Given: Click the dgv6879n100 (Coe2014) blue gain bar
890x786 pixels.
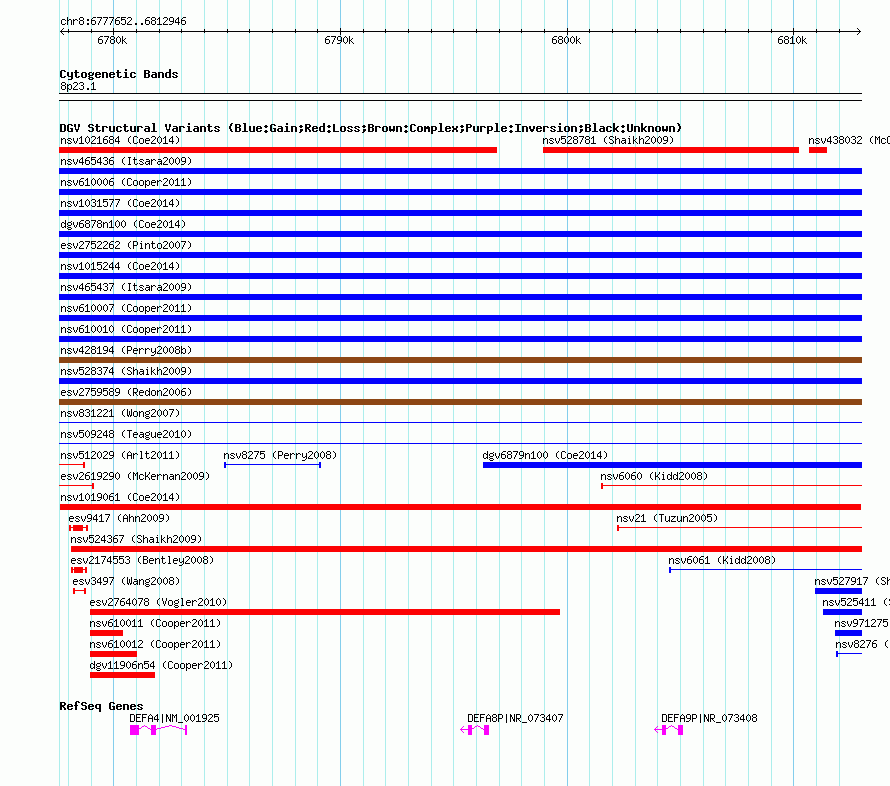Looking at the screenshot, I should [672, 465].
